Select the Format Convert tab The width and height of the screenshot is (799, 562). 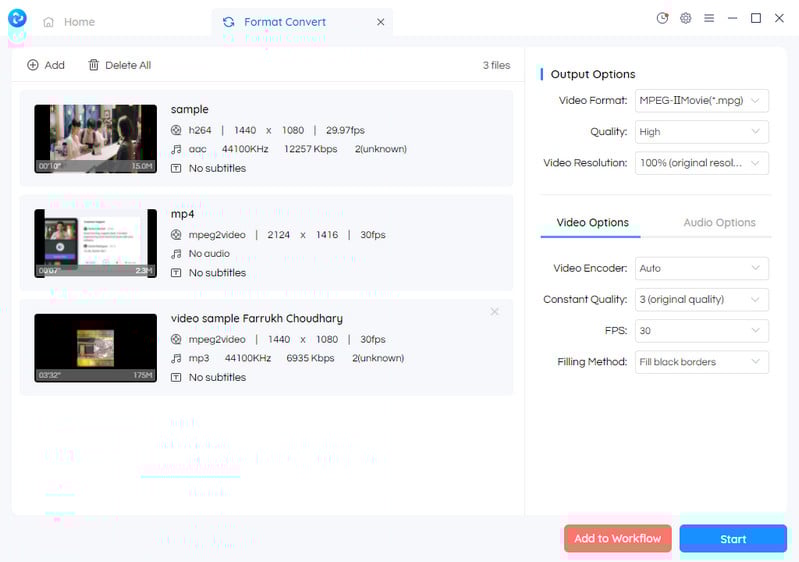coord(302,22)
